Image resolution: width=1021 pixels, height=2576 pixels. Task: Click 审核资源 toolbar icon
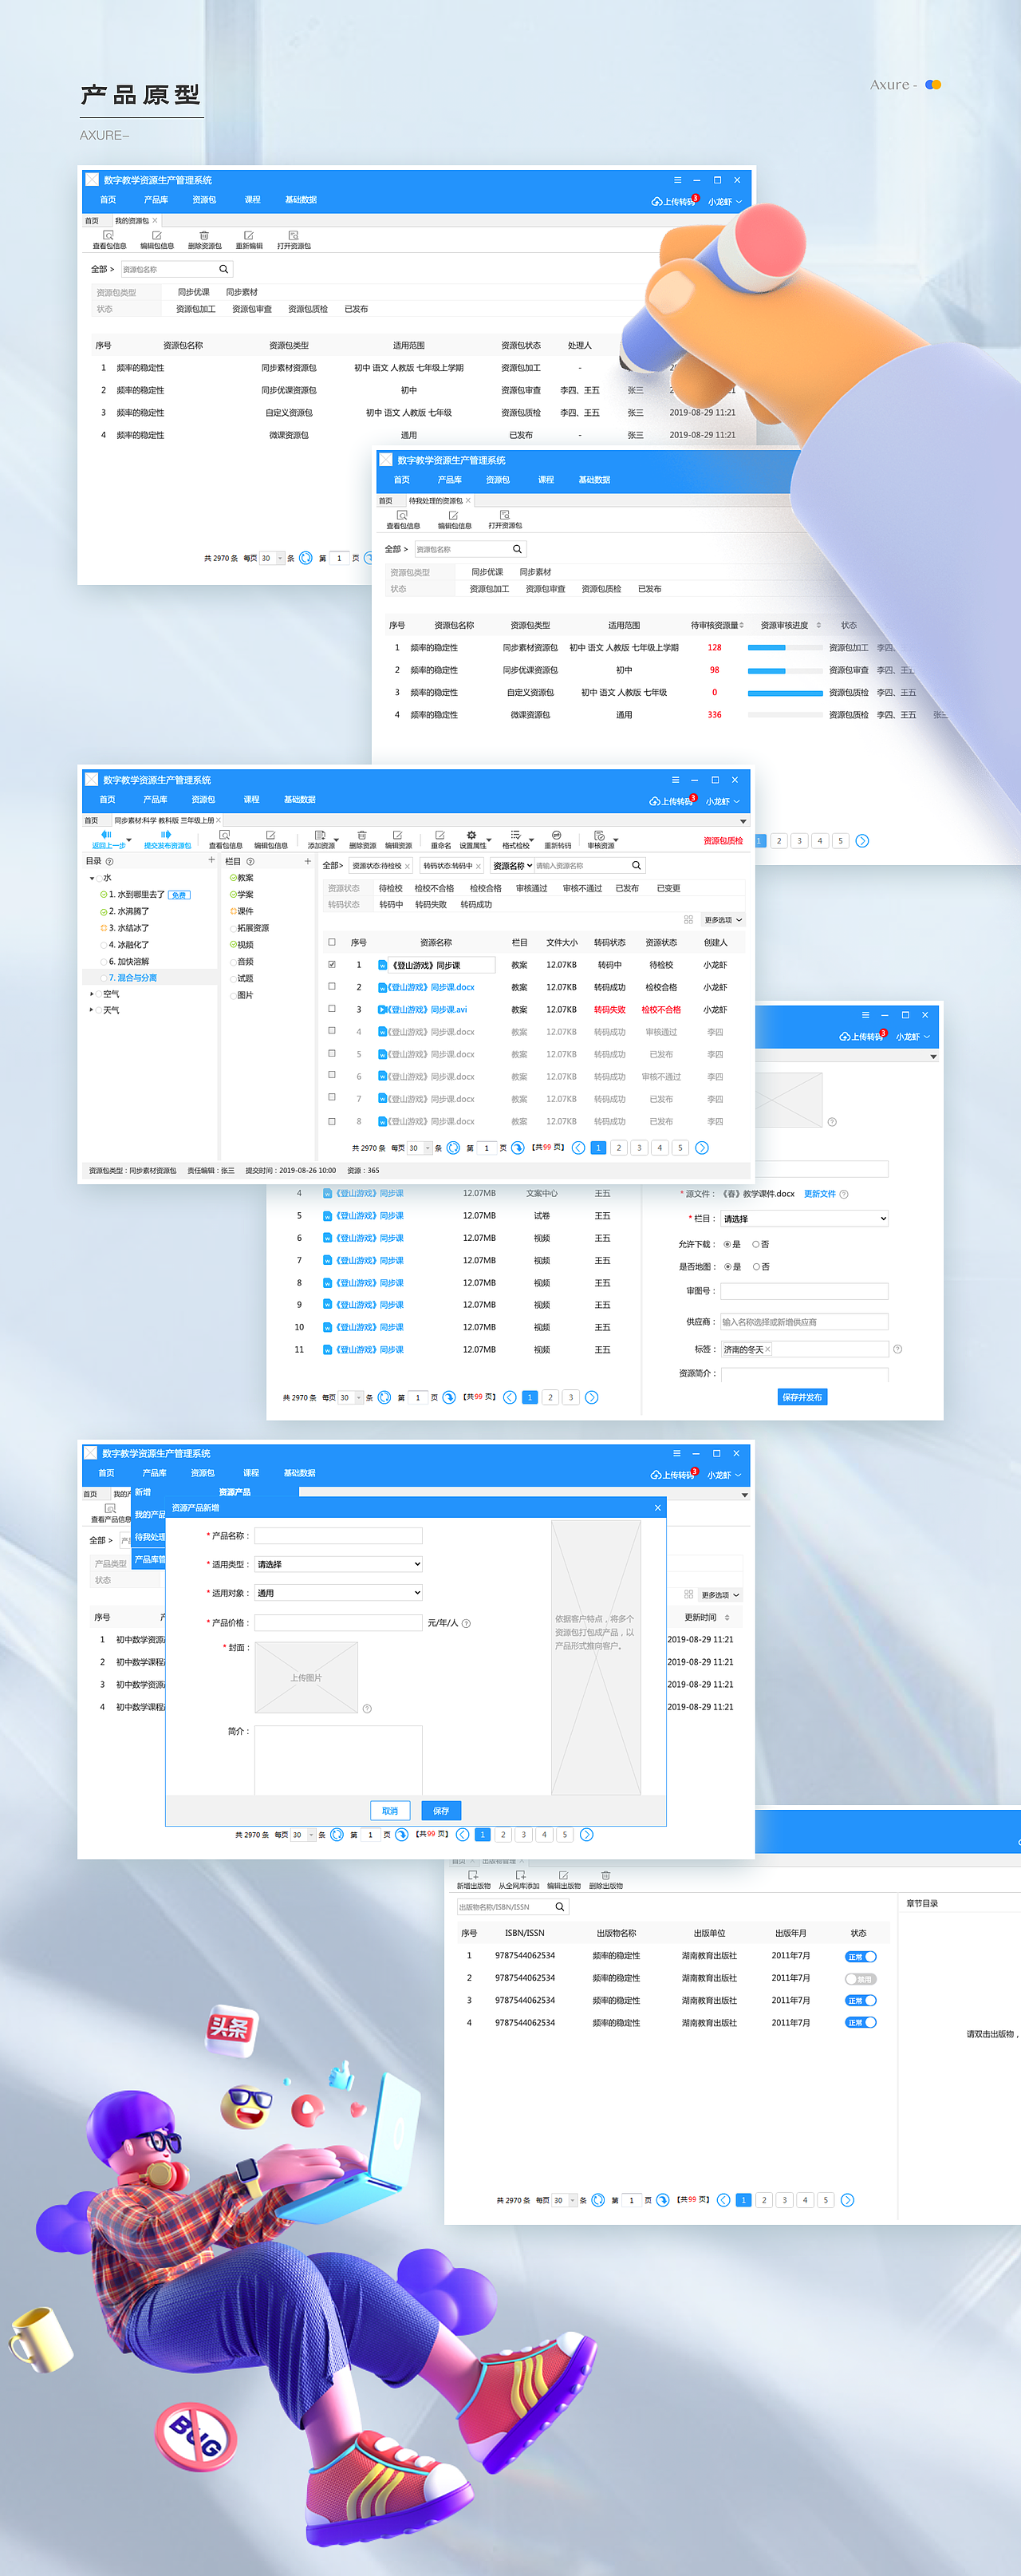click(x=599, y=835)
